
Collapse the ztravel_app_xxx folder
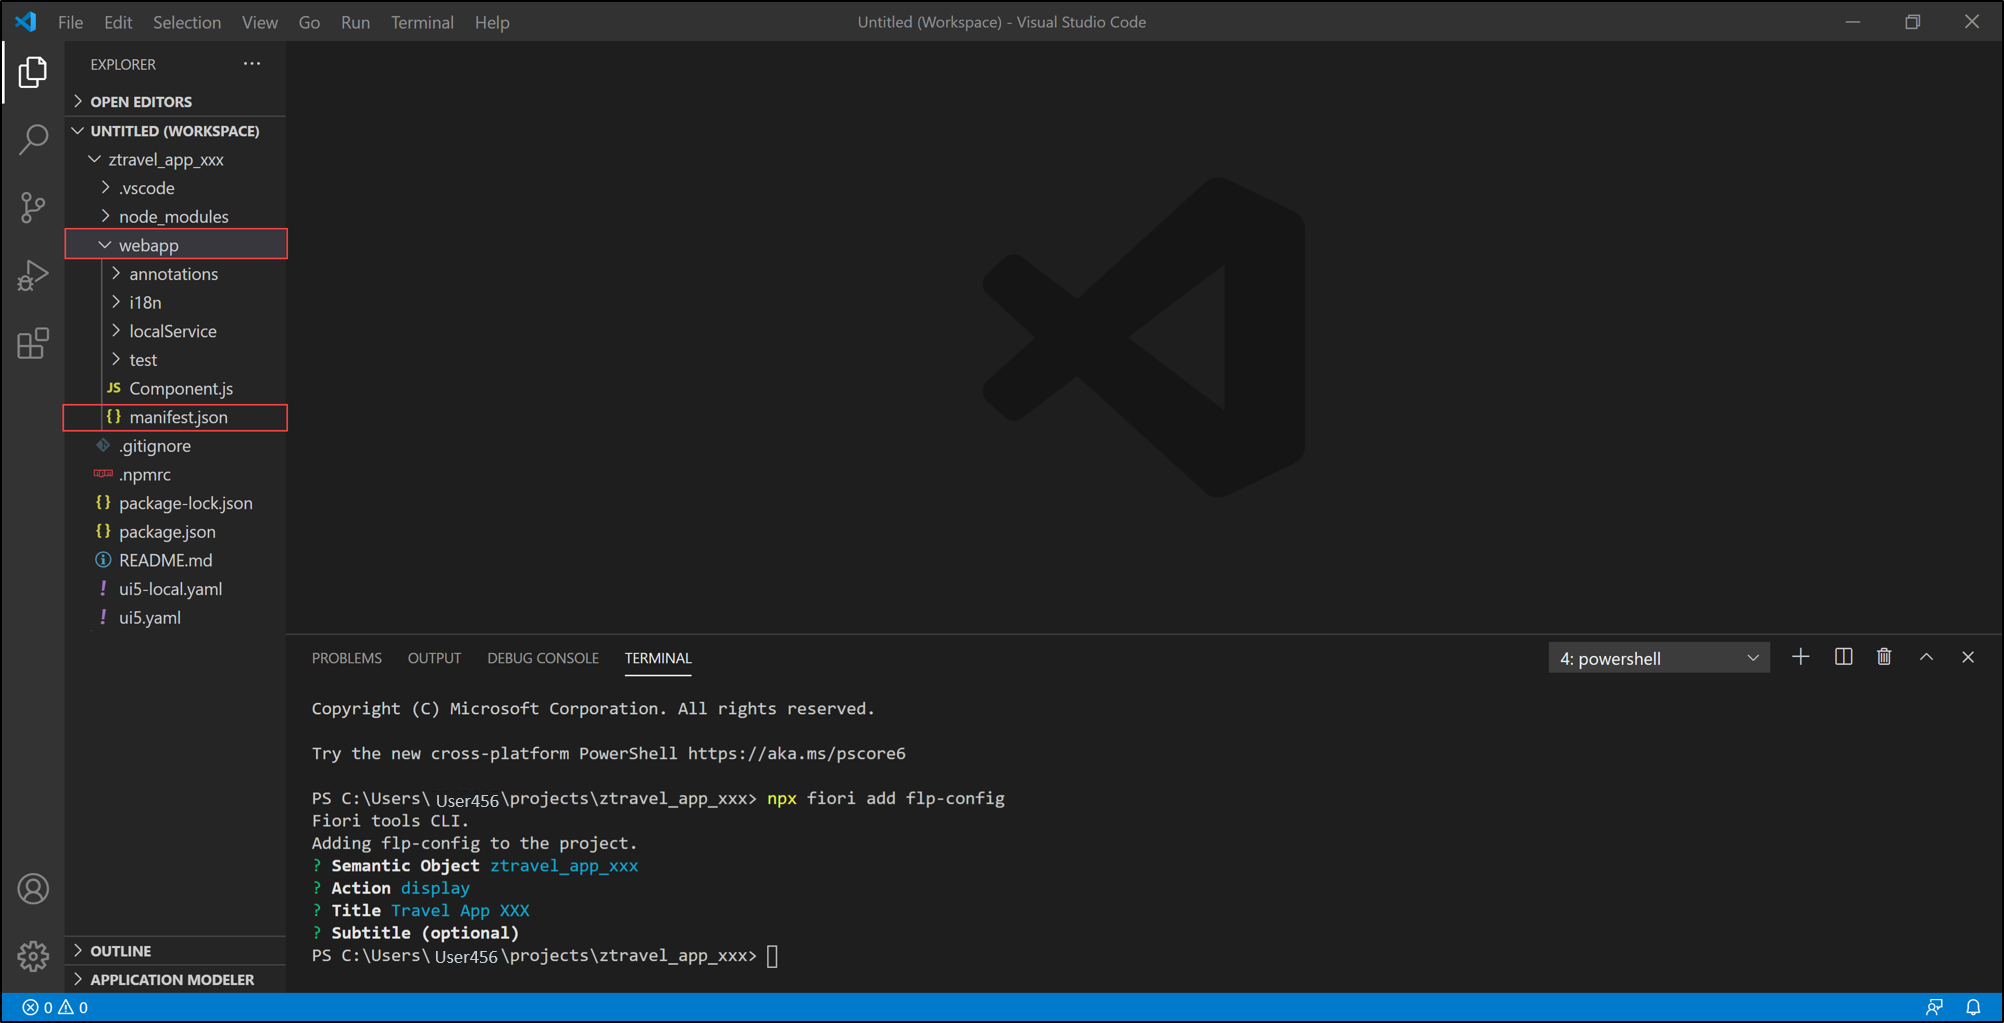(175, 160)
